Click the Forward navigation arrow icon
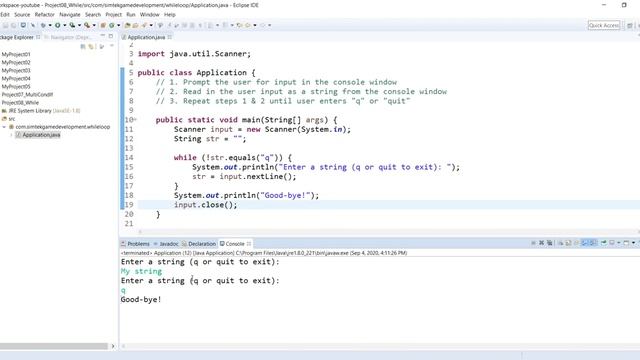 (x=262, y=25)
